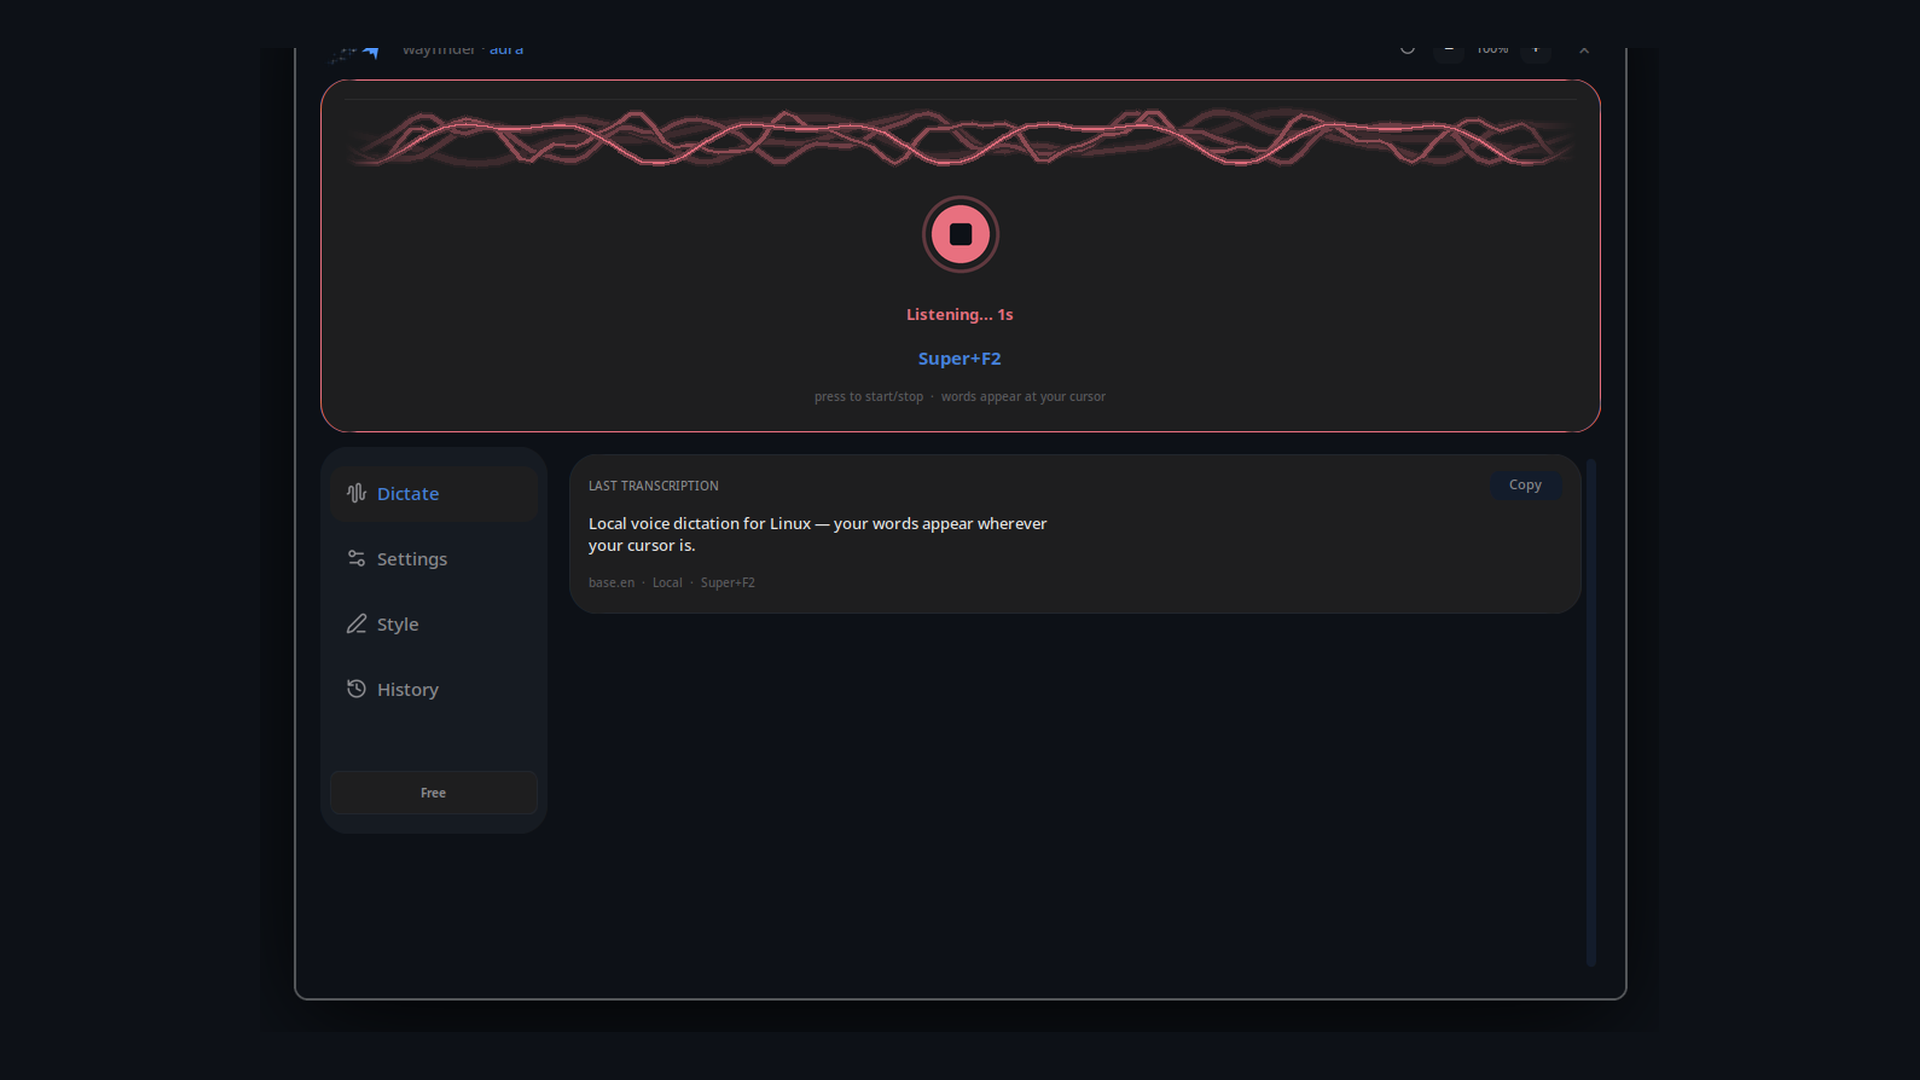Open the Dictate section in sidebar
1920x1080 pixels.
433,494
